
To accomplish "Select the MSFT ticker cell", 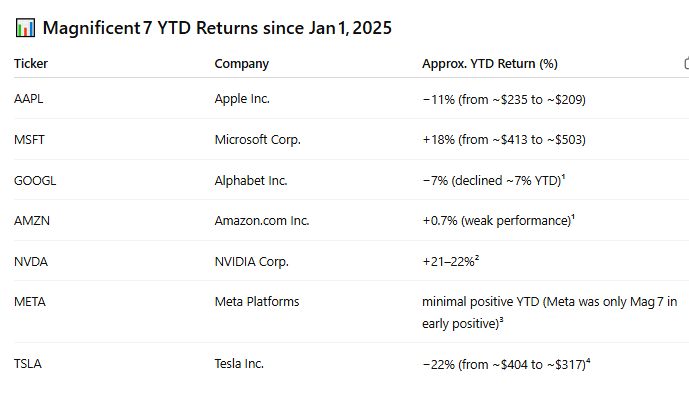I will (x=31, y=140).
